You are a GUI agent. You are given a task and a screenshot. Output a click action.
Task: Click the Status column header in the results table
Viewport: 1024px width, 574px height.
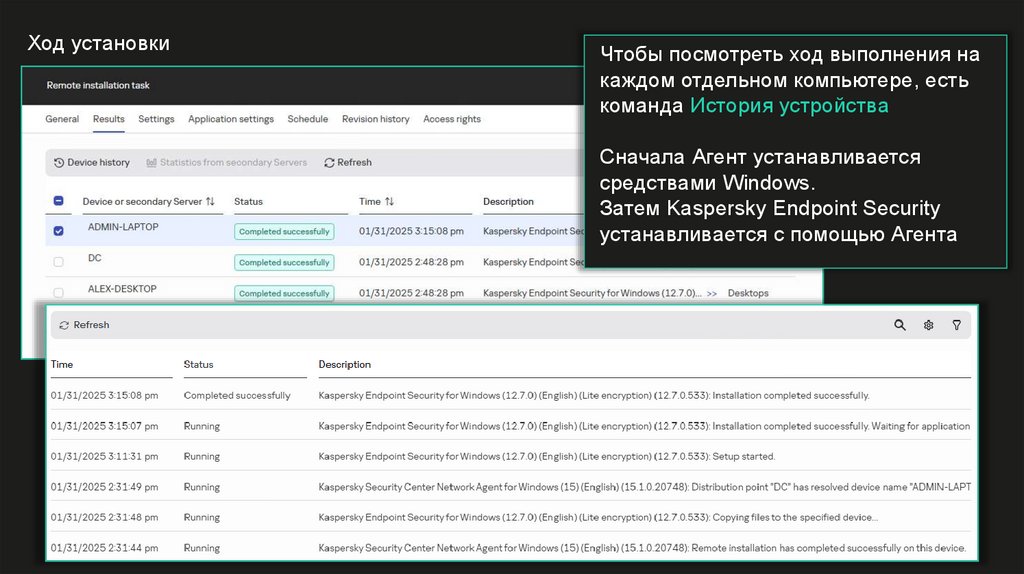[x=248, y=202]
